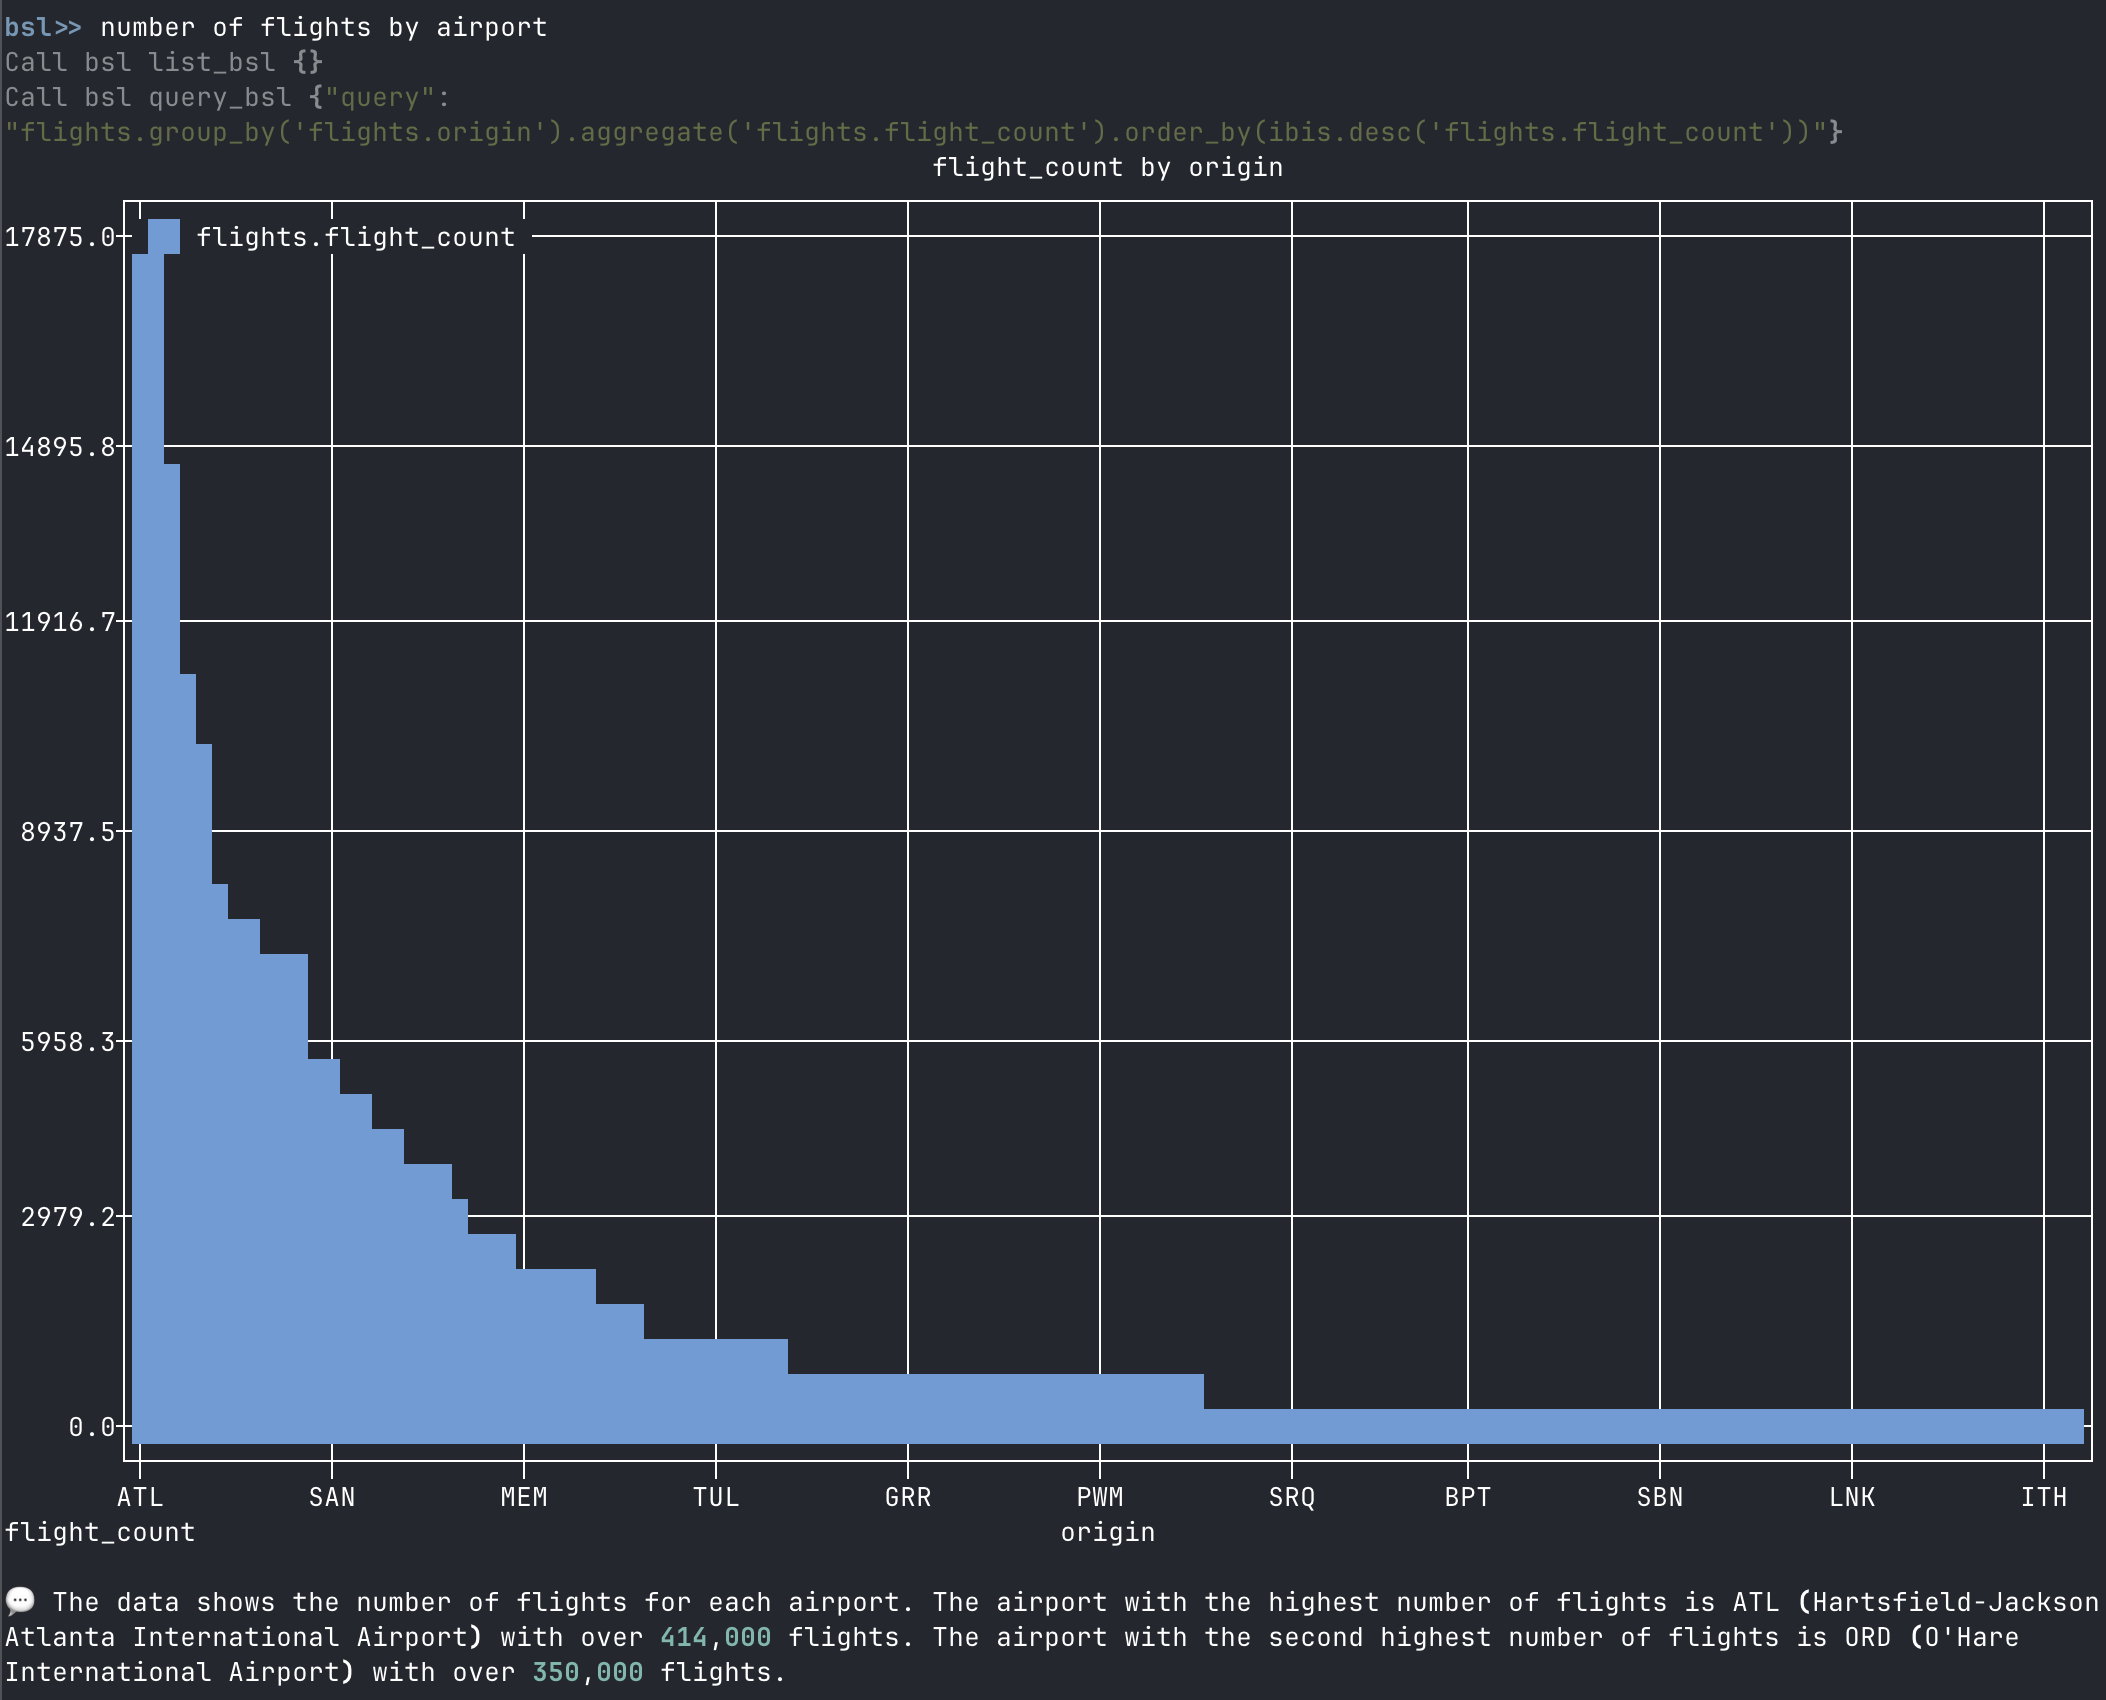Click the word ORD in the summary
The height and width of the screenshot is (1700, 2106).
pos(1868,1637)
